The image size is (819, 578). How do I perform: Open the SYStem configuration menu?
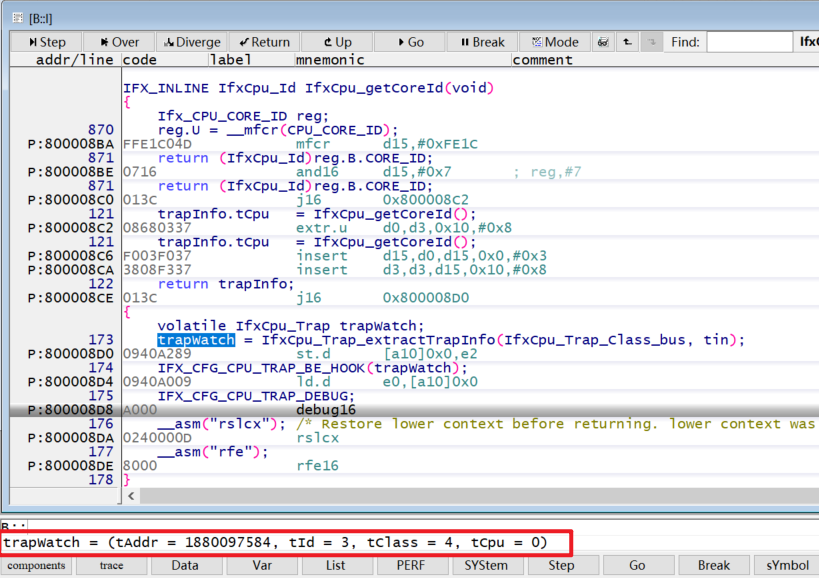click(486, 564)
